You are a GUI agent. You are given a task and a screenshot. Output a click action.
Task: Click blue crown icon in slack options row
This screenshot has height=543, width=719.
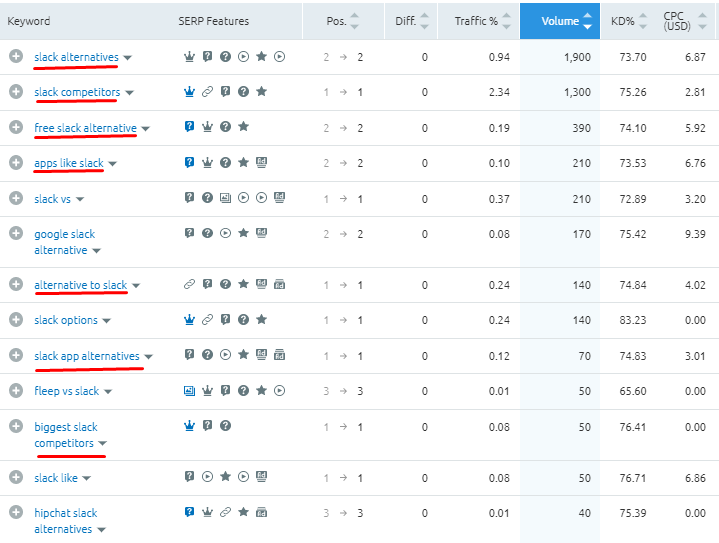click(x=189, y=320)
